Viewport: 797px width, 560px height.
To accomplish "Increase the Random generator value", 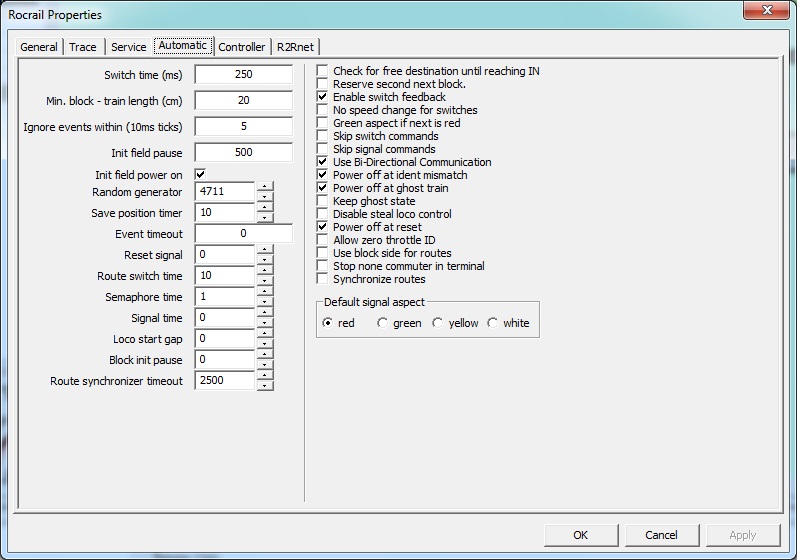I will point(265,186).
